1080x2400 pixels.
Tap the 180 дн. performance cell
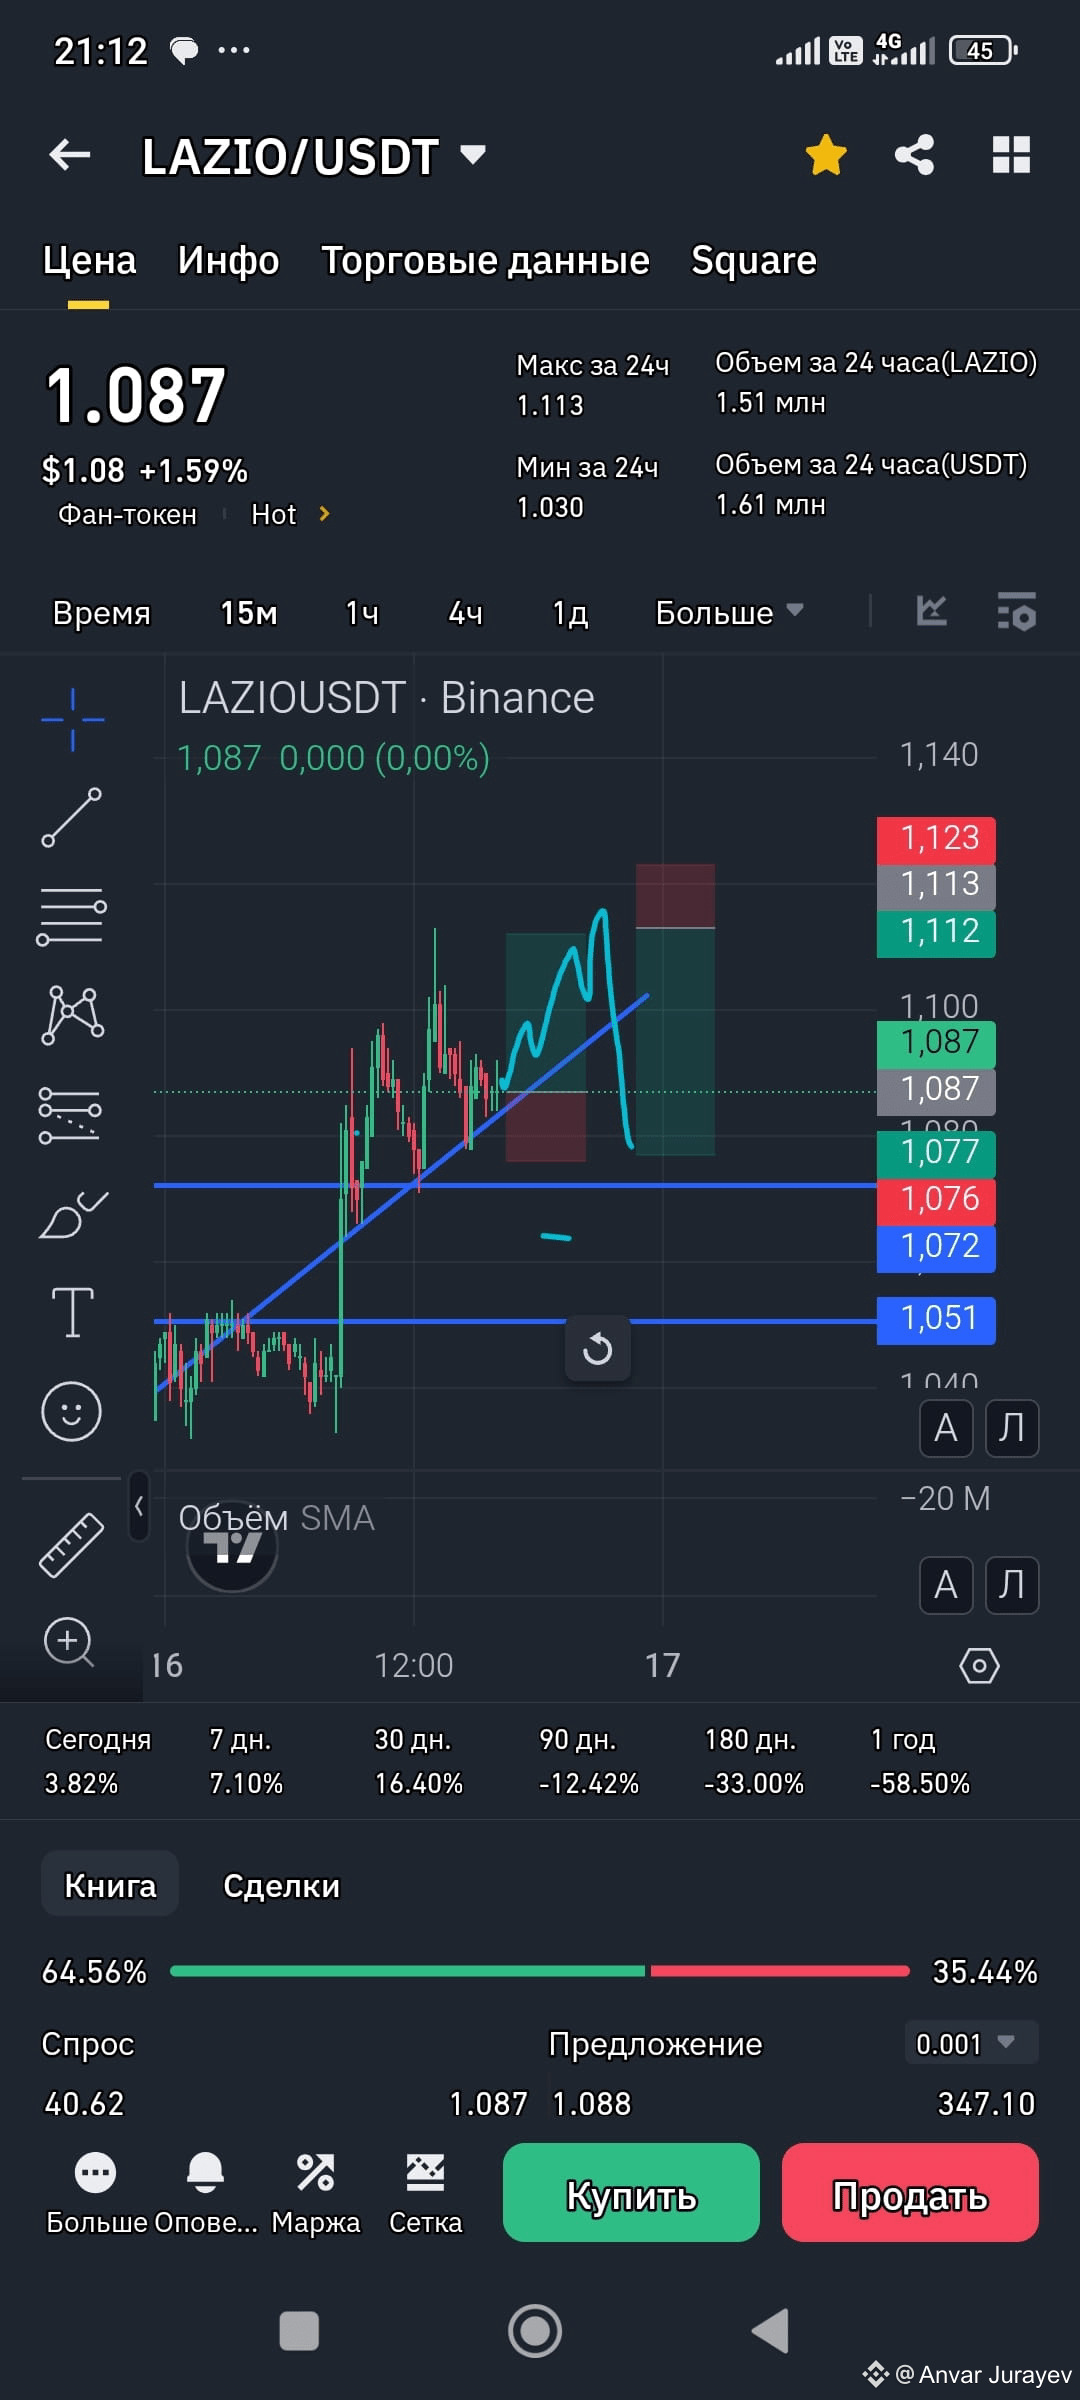tap(754, 1761)
